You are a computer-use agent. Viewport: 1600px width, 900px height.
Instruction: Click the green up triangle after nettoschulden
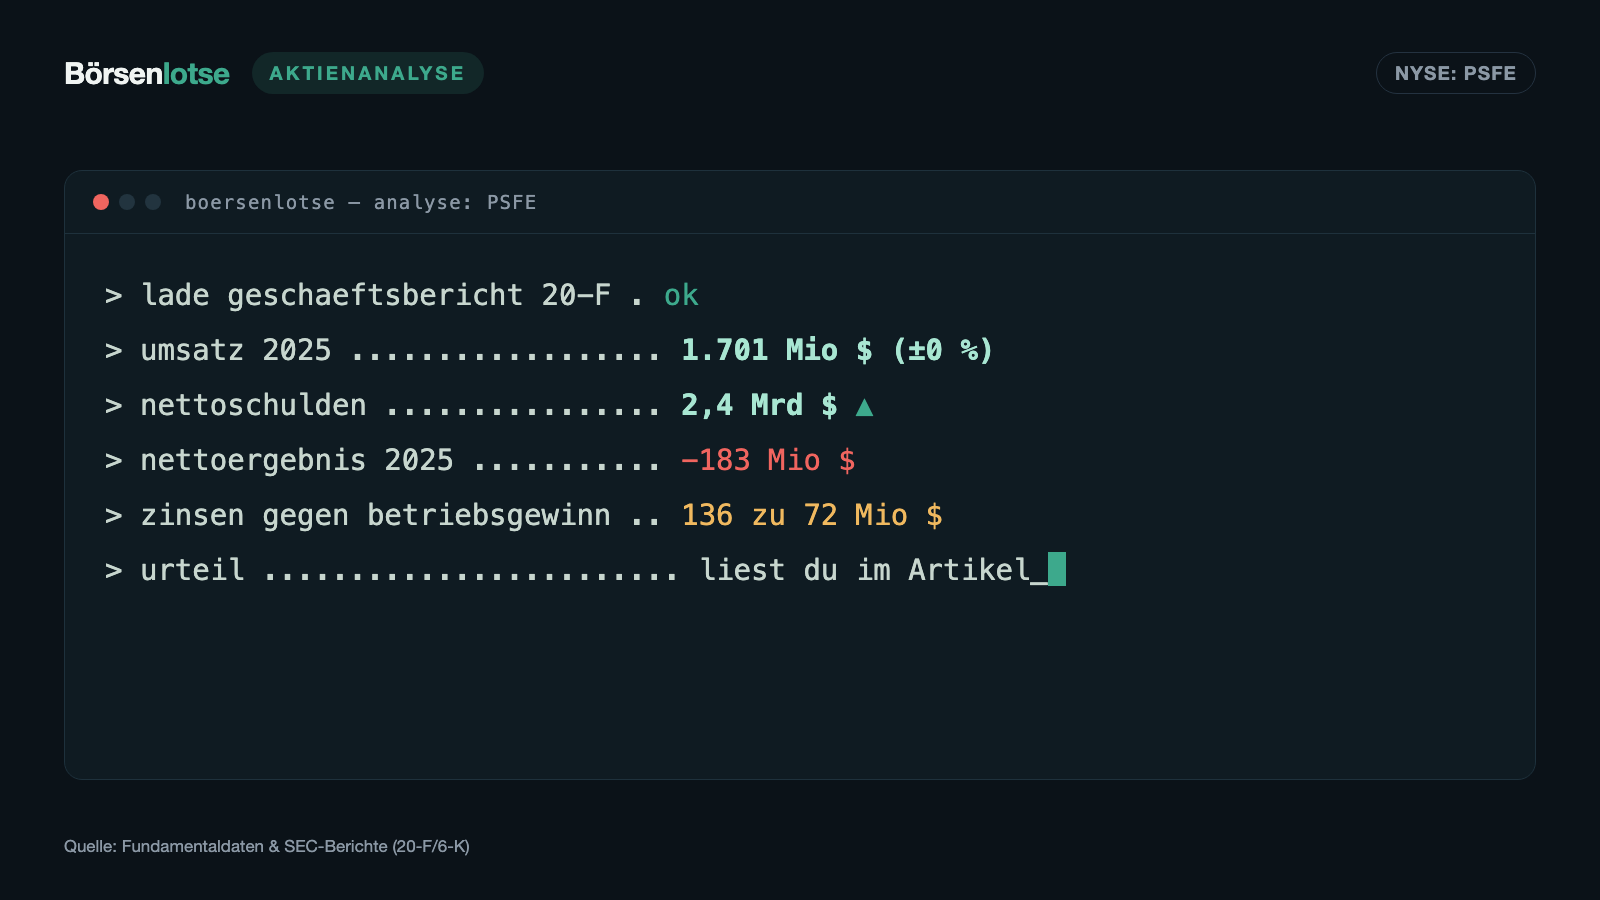pos(864,407)
